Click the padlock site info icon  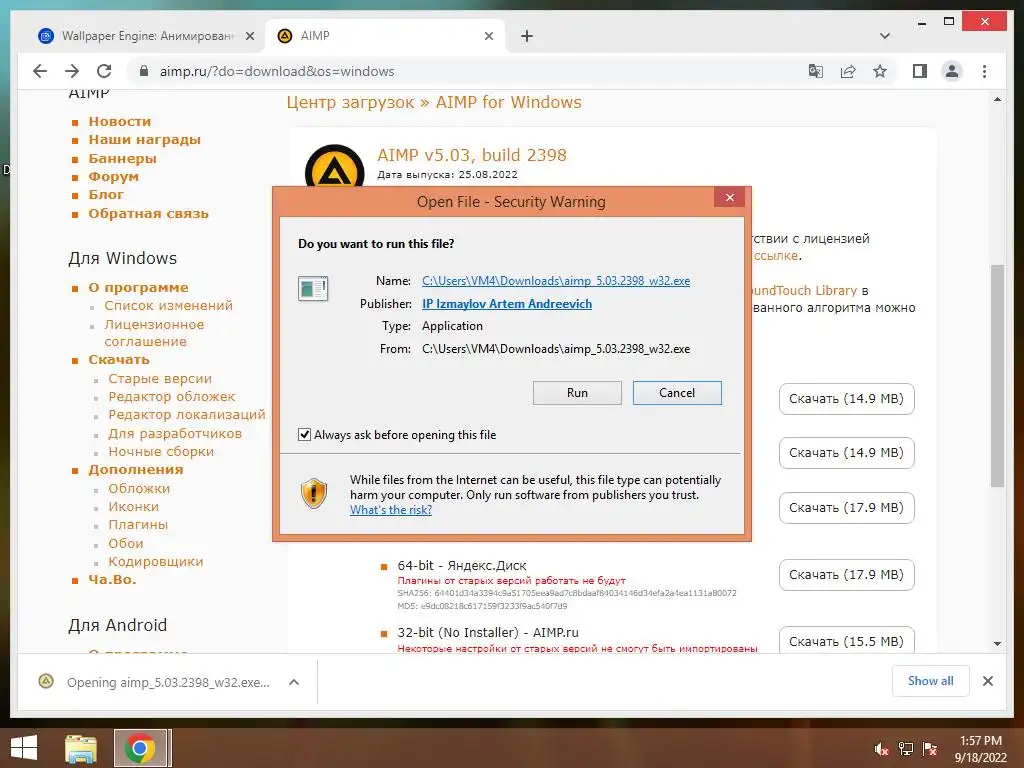tap(144, 71)
